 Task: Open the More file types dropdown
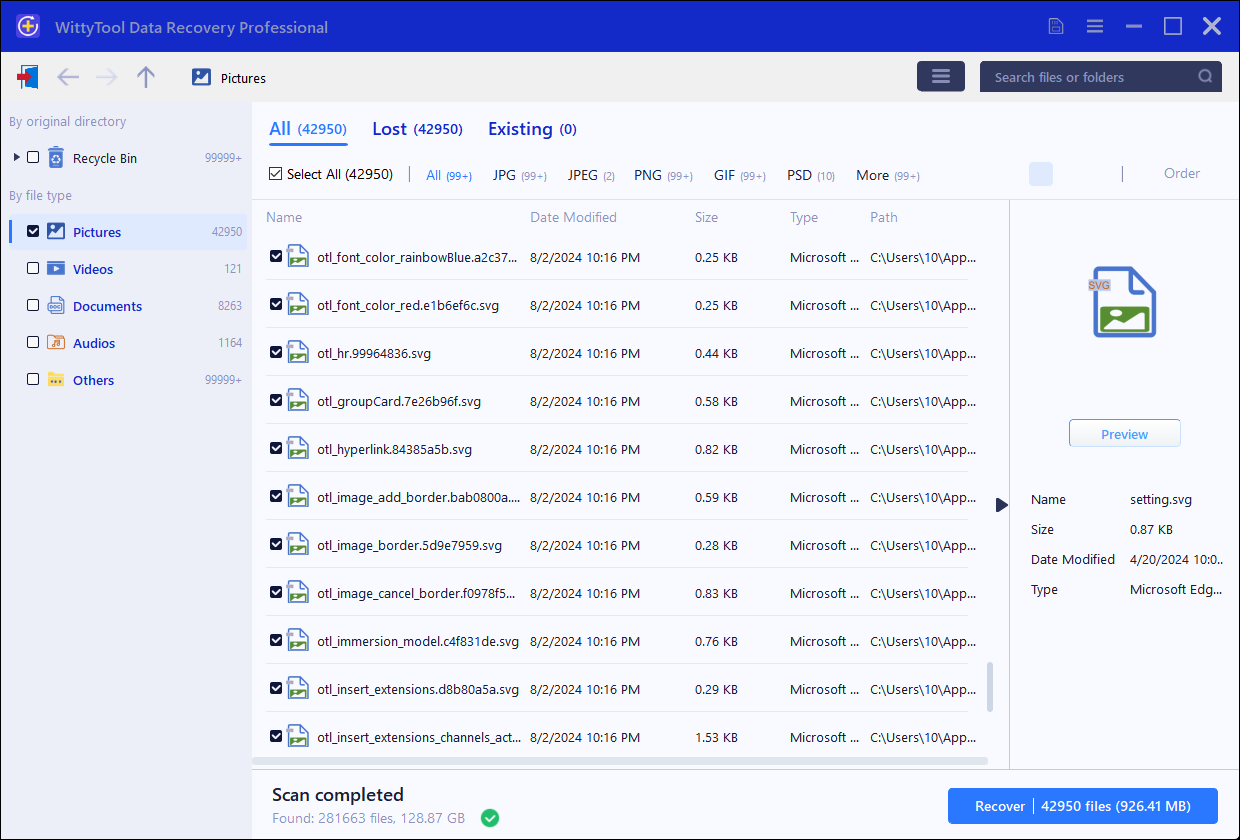point(887,175)
